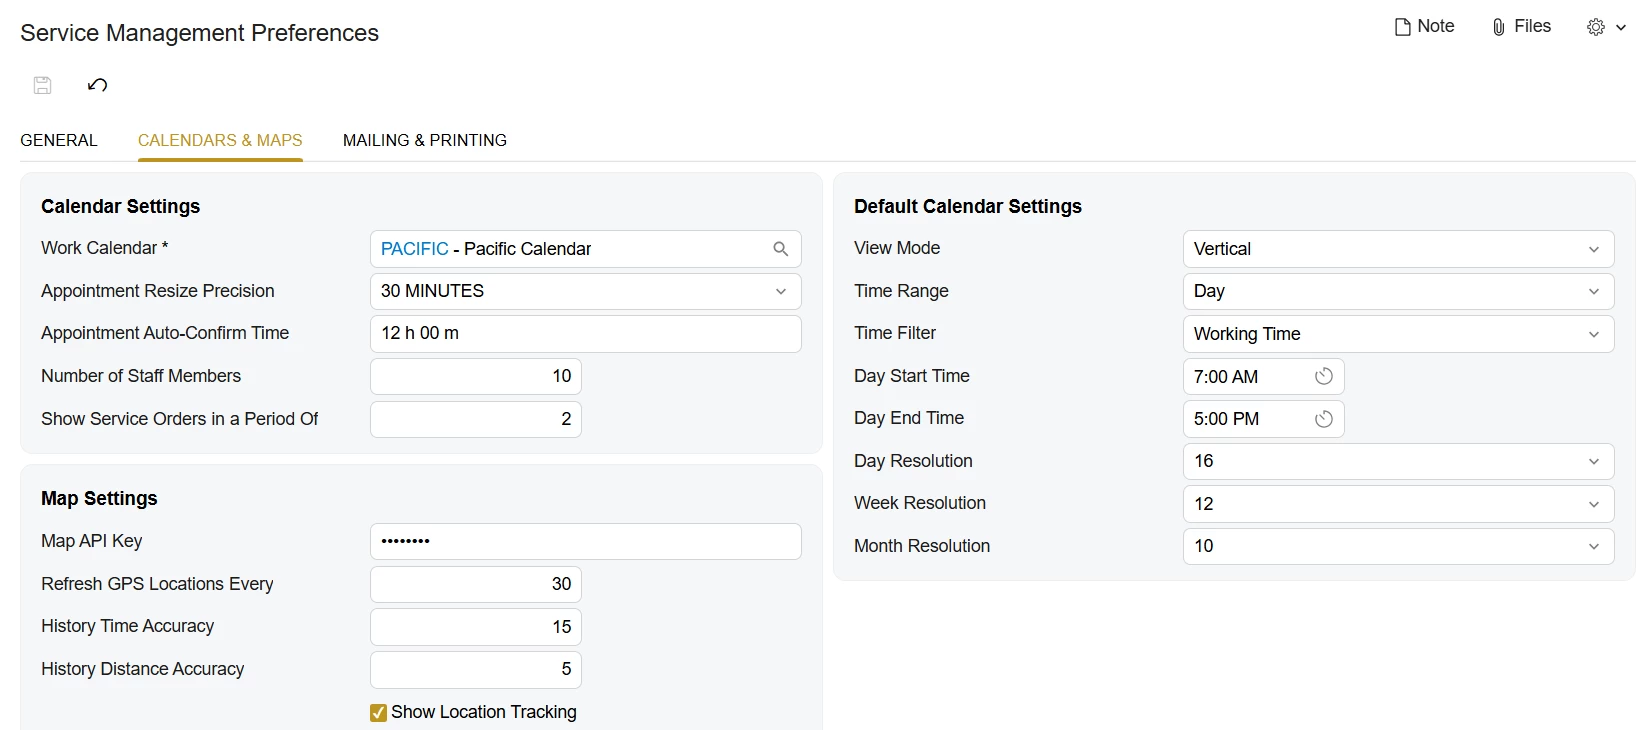Click the Appointment Auto-Confirm Time field

(x=585, y=334)
